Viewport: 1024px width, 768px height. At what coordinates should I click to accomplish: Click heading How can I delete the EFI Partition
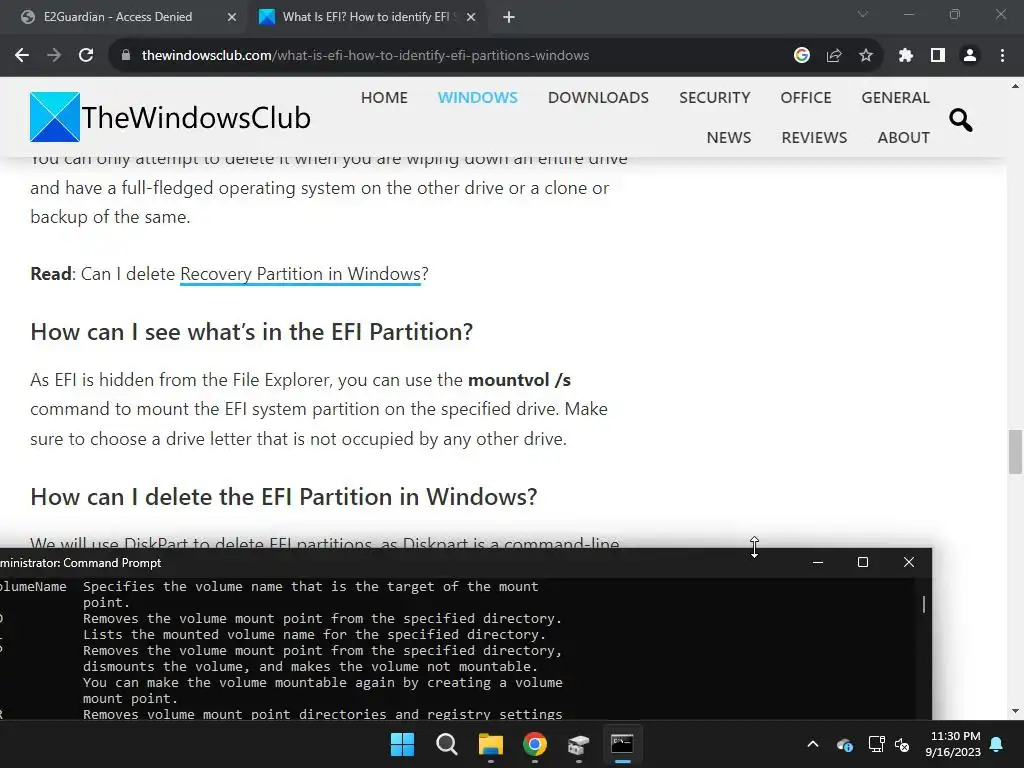click(x=283, y=497)
